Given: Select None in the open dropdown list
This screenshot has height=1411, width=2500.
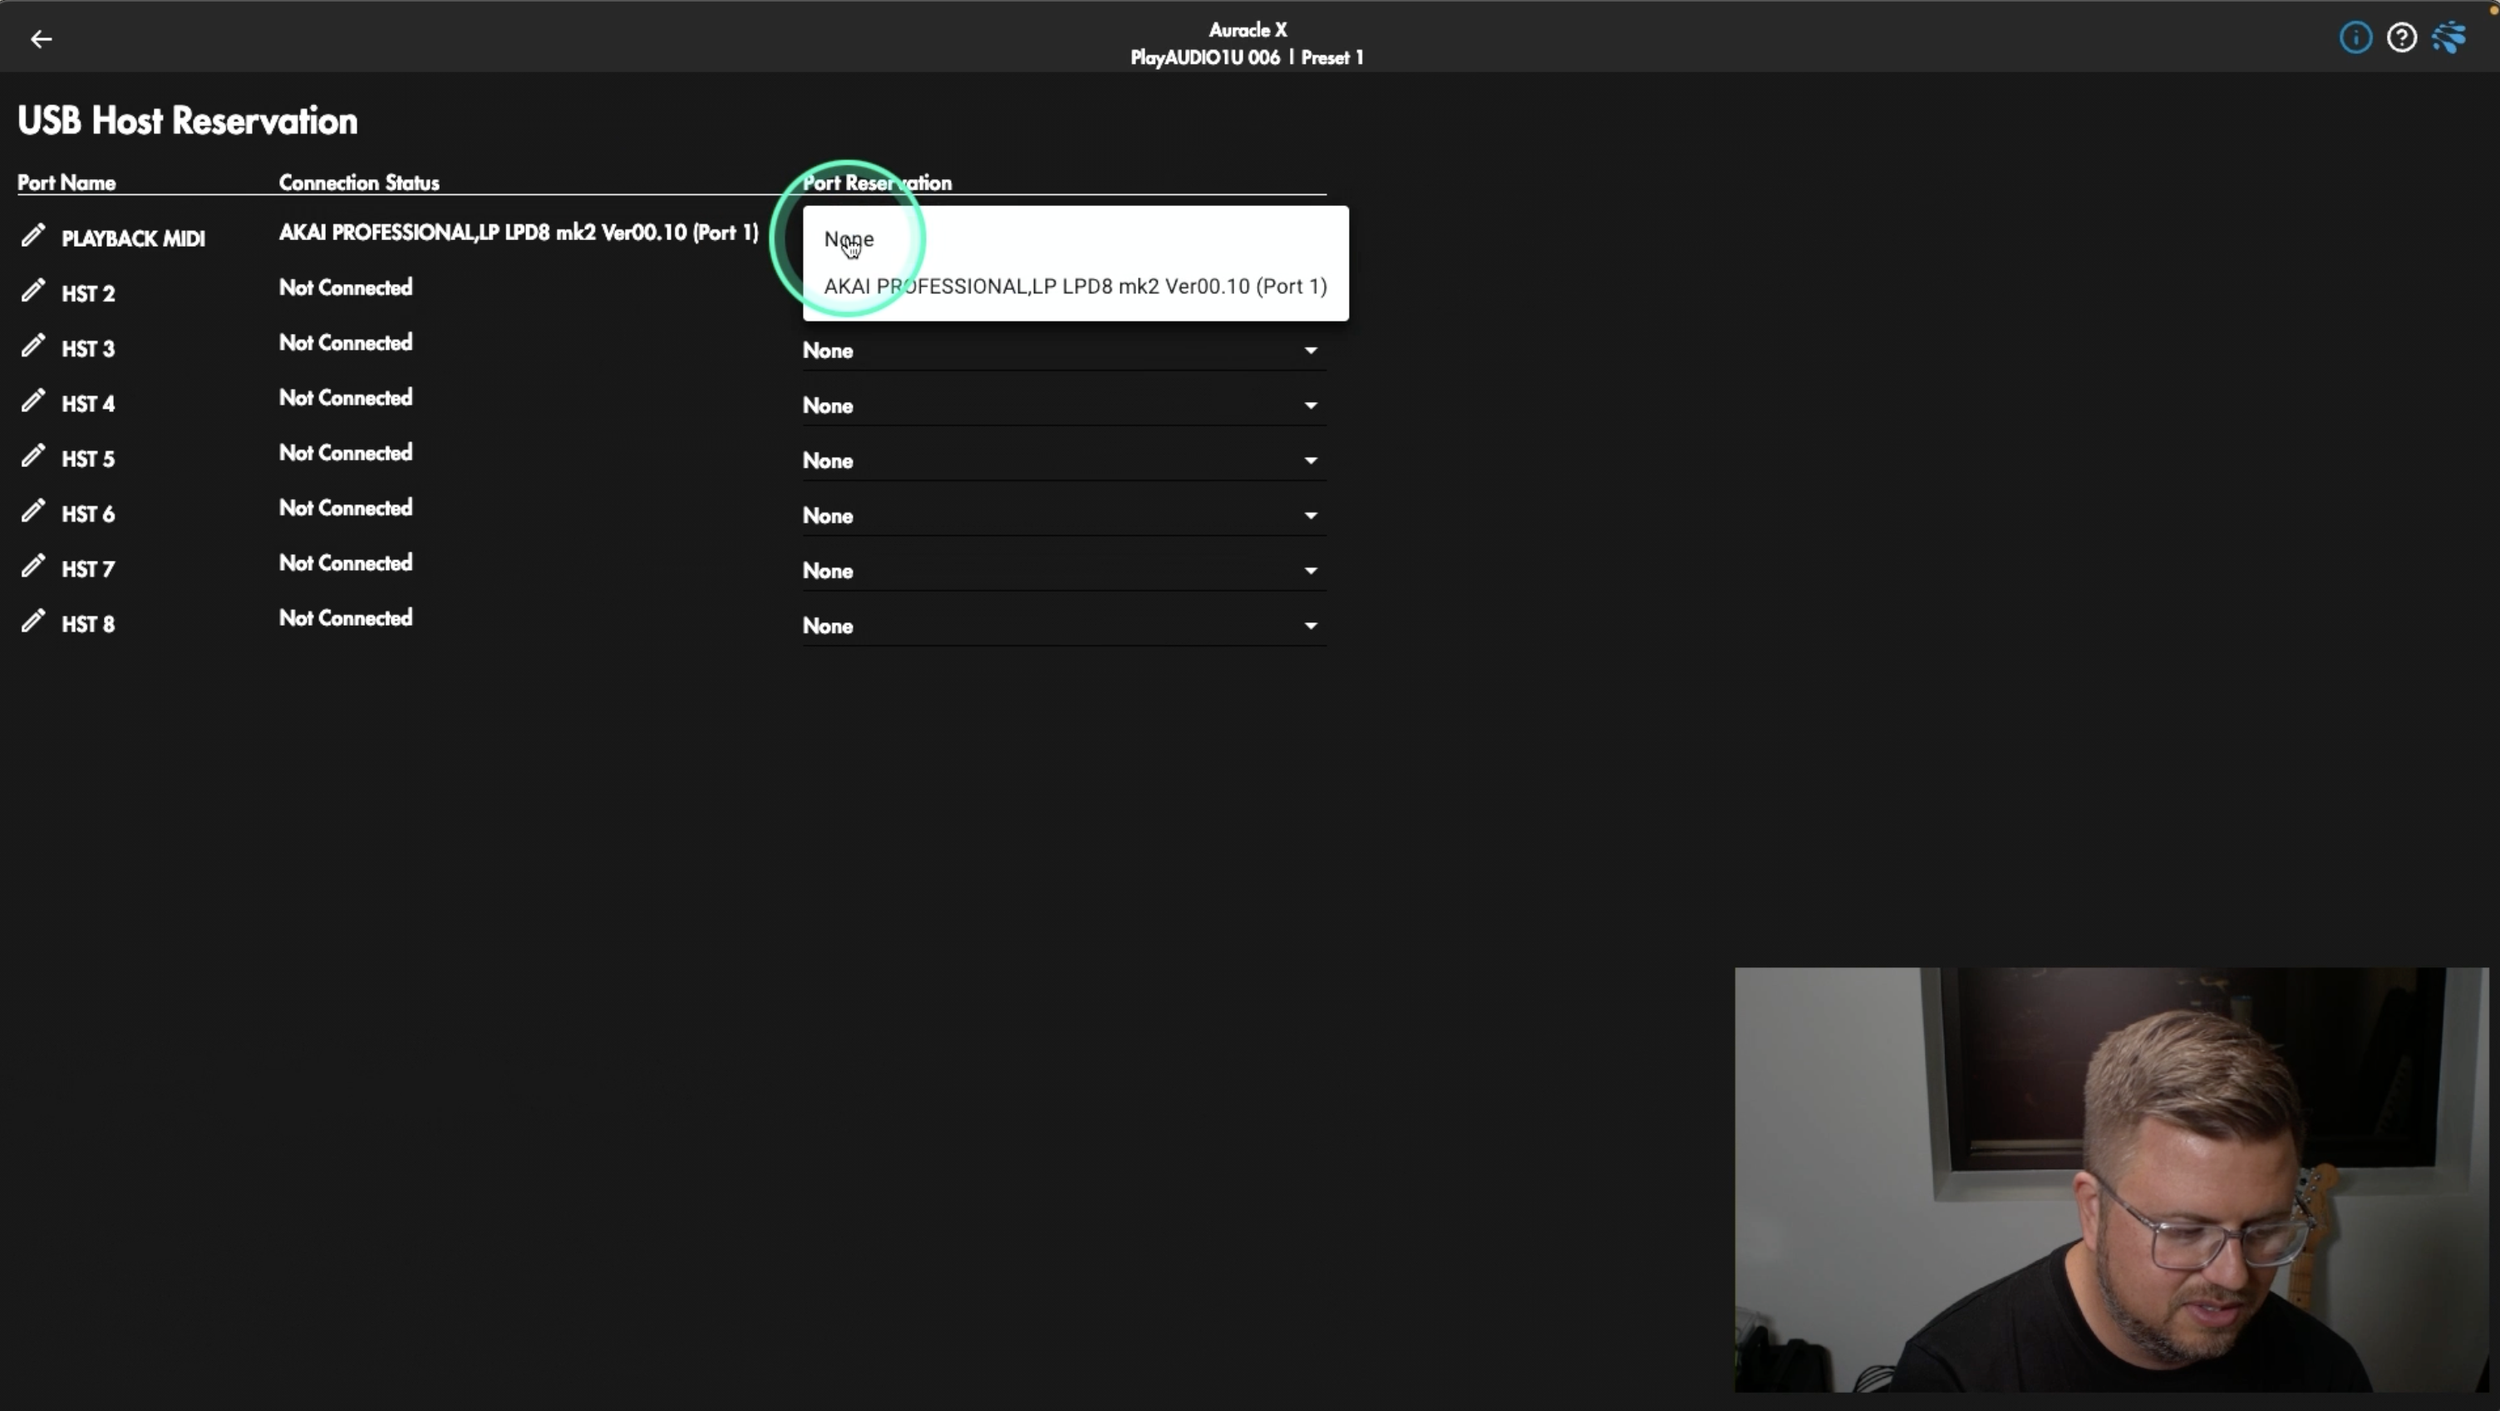Looking at the screenshot, I should (849, 239).
